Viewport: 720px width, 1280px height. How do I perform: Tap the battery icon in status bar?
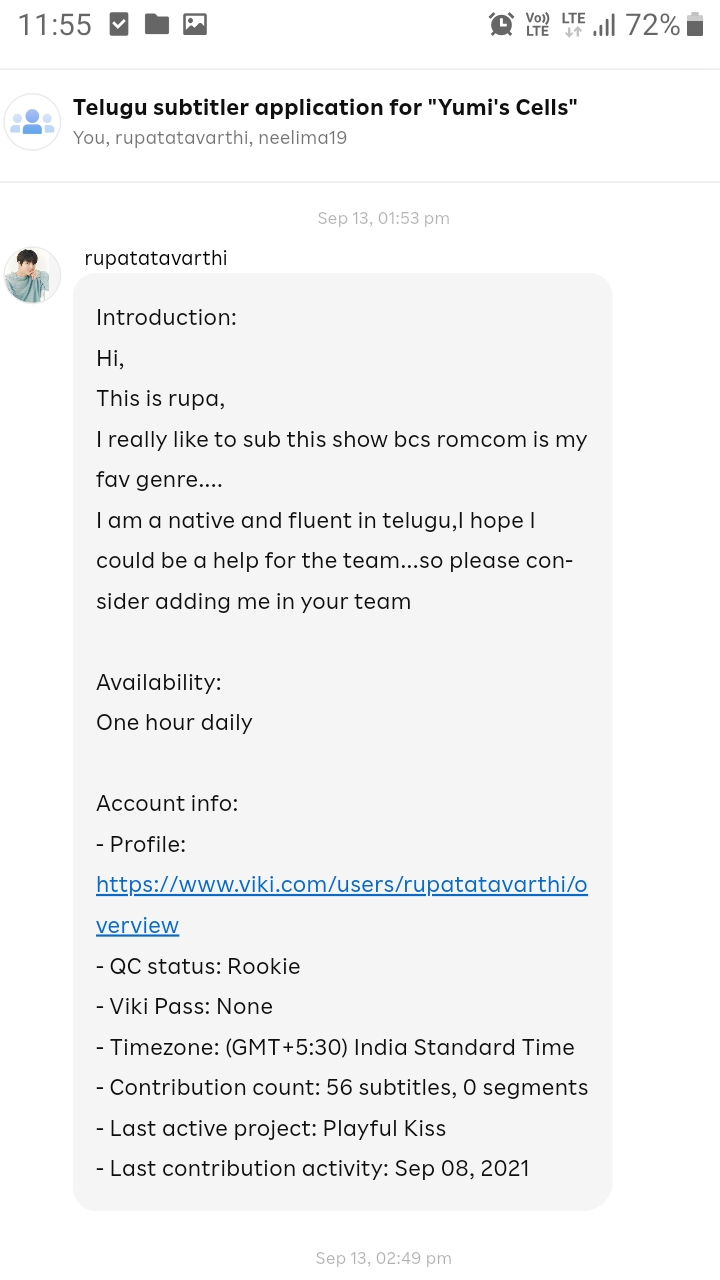click(696, 25)
